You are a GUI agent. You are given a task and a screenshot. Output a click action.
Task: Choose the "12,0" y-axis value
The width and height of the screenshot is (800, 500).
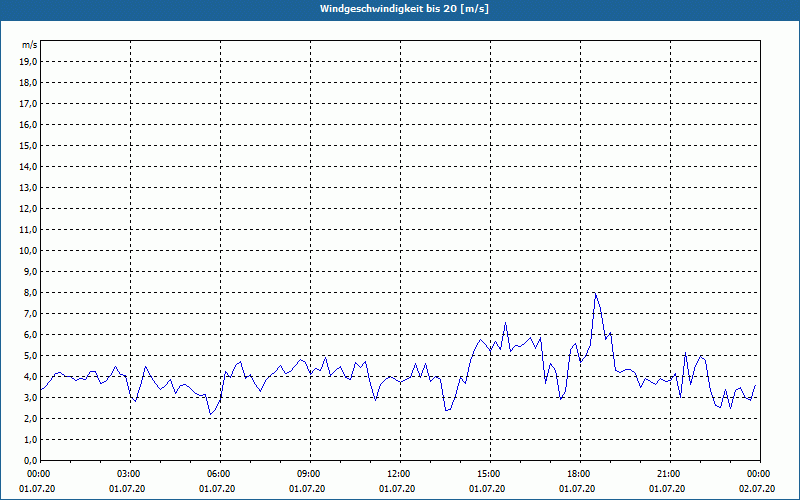(x=28, y=208)
